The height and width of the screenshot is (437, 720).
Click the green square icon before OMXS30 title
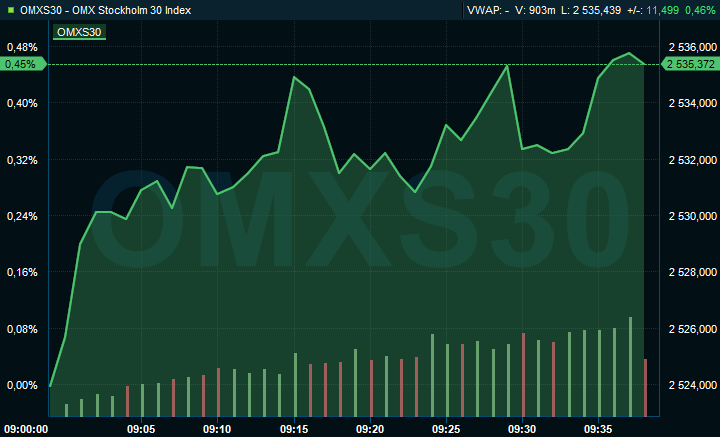11,10
